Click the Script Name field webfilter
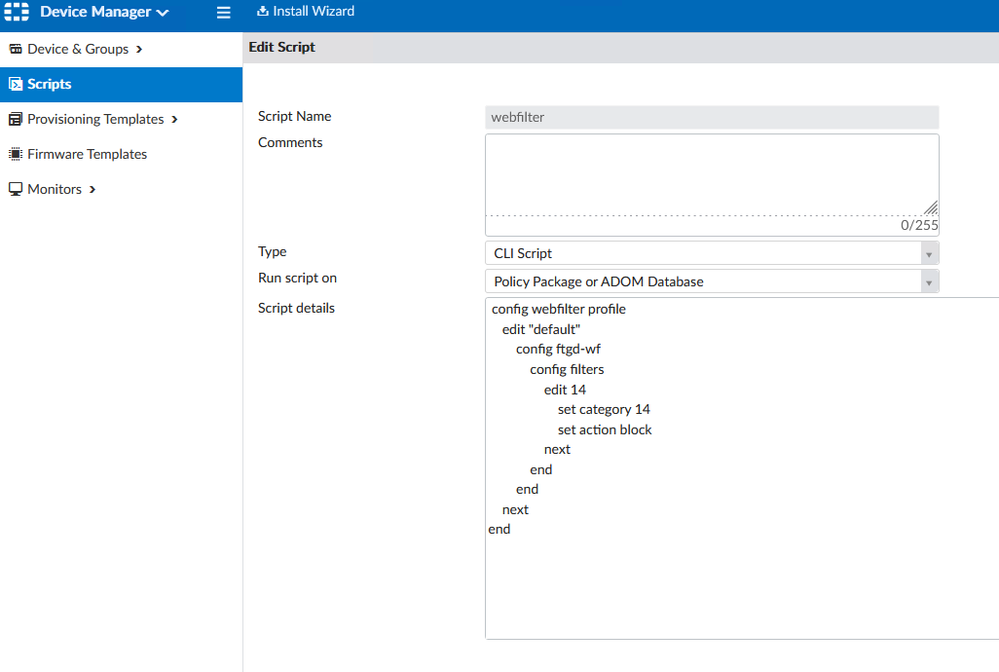 point(711,117)
